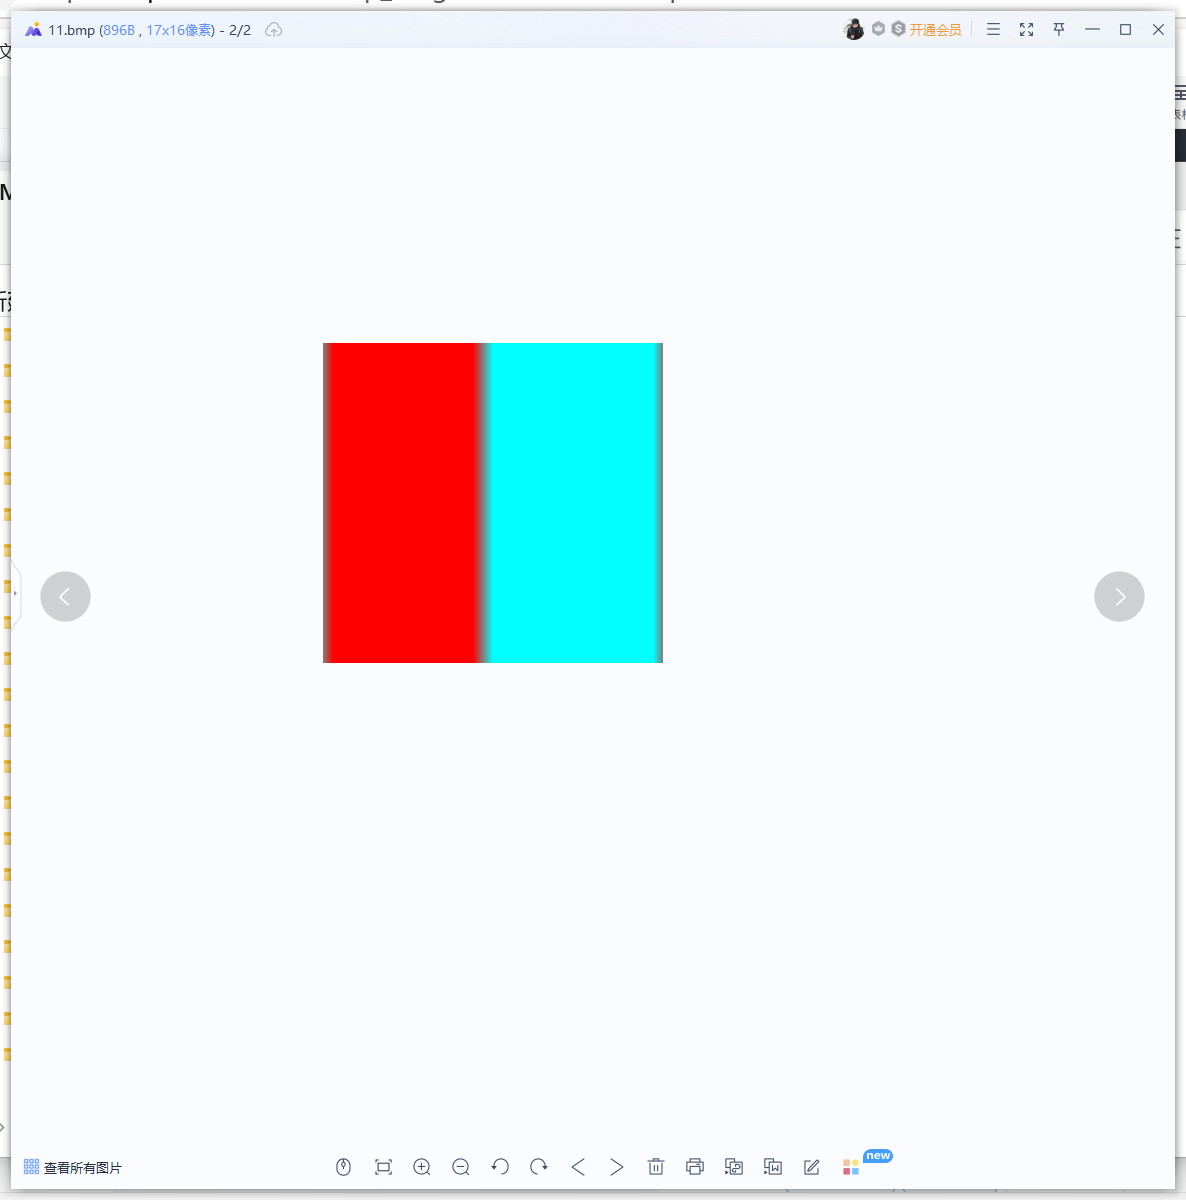The image size is (1186, 1200).
Task: Show previous picture using left circle arrow
Action: coord(65,597)
